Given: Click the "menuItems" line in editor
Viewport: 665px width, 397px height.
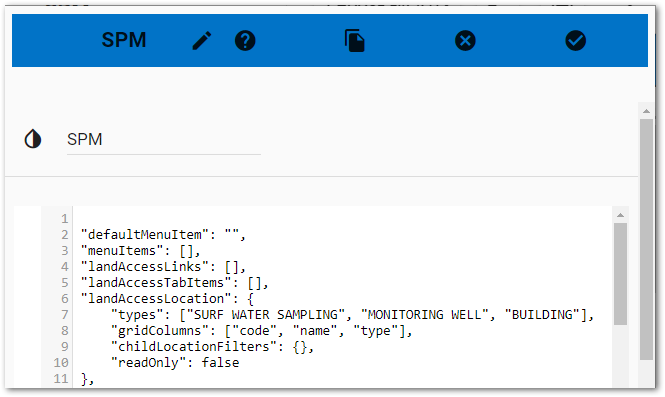Looking at the screenshot, I should click(x=140, y=251).
